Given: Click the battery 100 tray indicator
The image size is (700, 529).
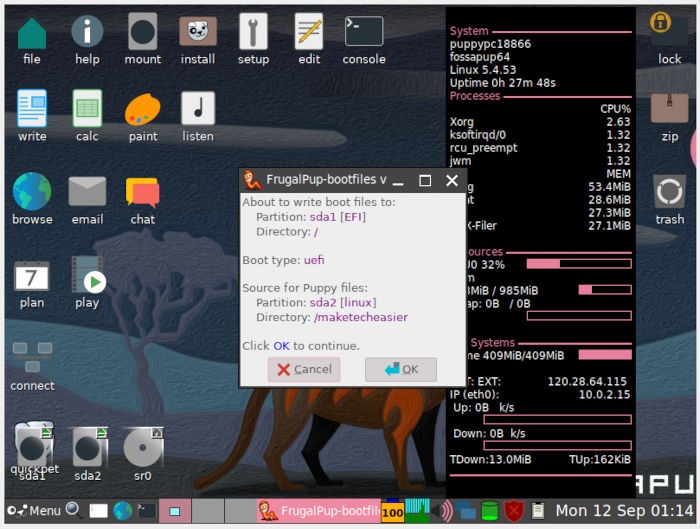Looking at the screenshot, I should [392, 511].
